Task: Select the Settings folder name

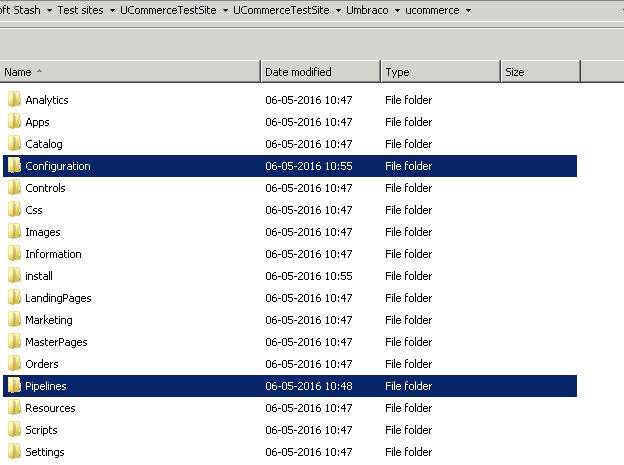Action: point(45,452)
